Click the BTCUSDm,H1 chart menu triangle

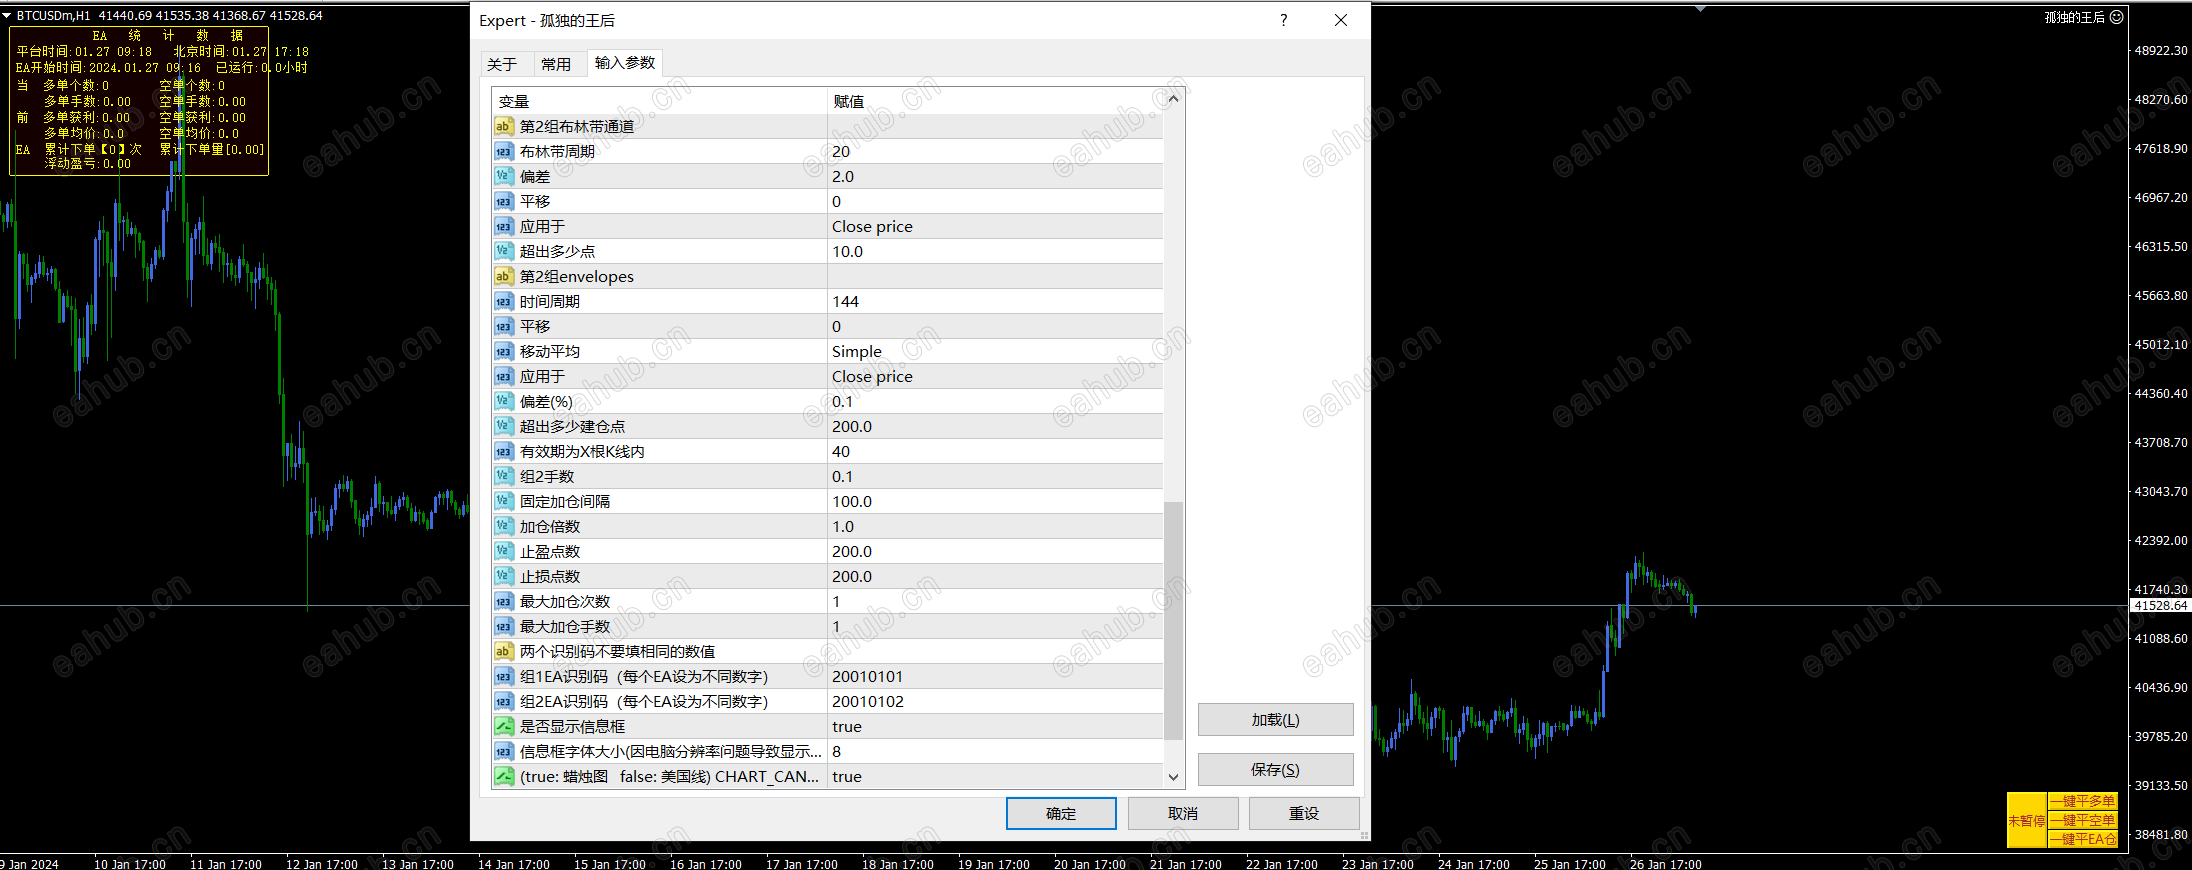[x=7, y=16]
